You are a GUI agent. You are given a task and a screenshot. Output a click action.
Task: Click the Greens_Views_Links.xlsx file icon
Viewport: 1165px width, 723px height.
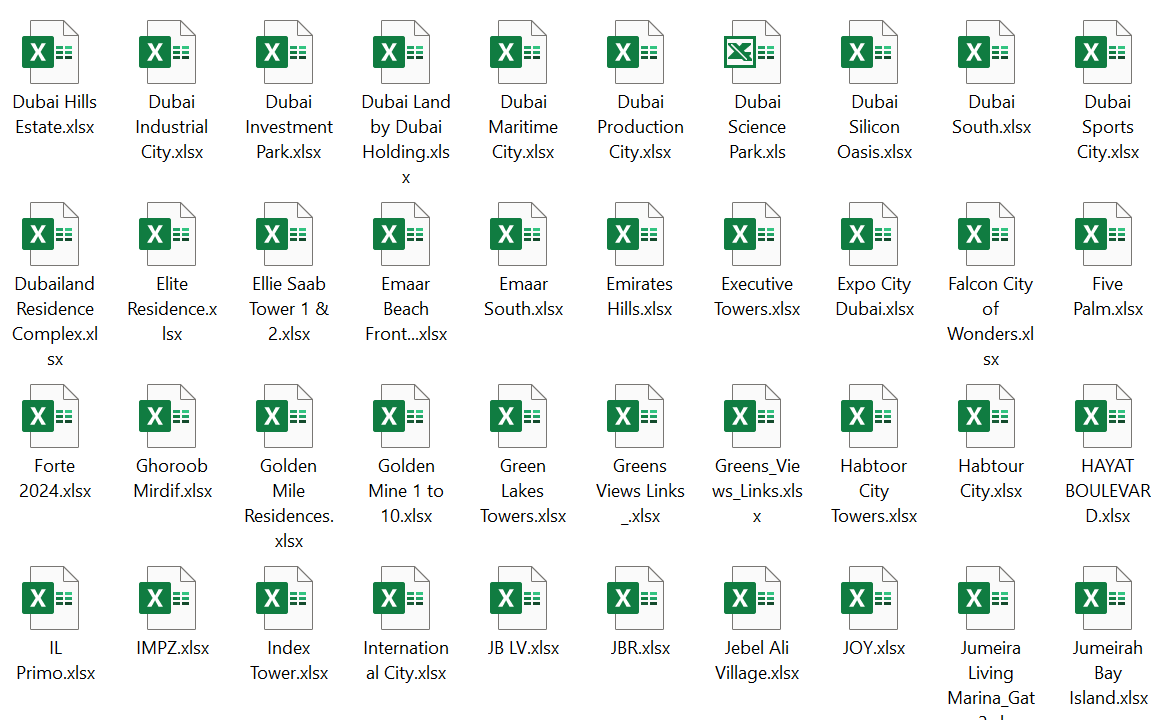click(754, 416)
